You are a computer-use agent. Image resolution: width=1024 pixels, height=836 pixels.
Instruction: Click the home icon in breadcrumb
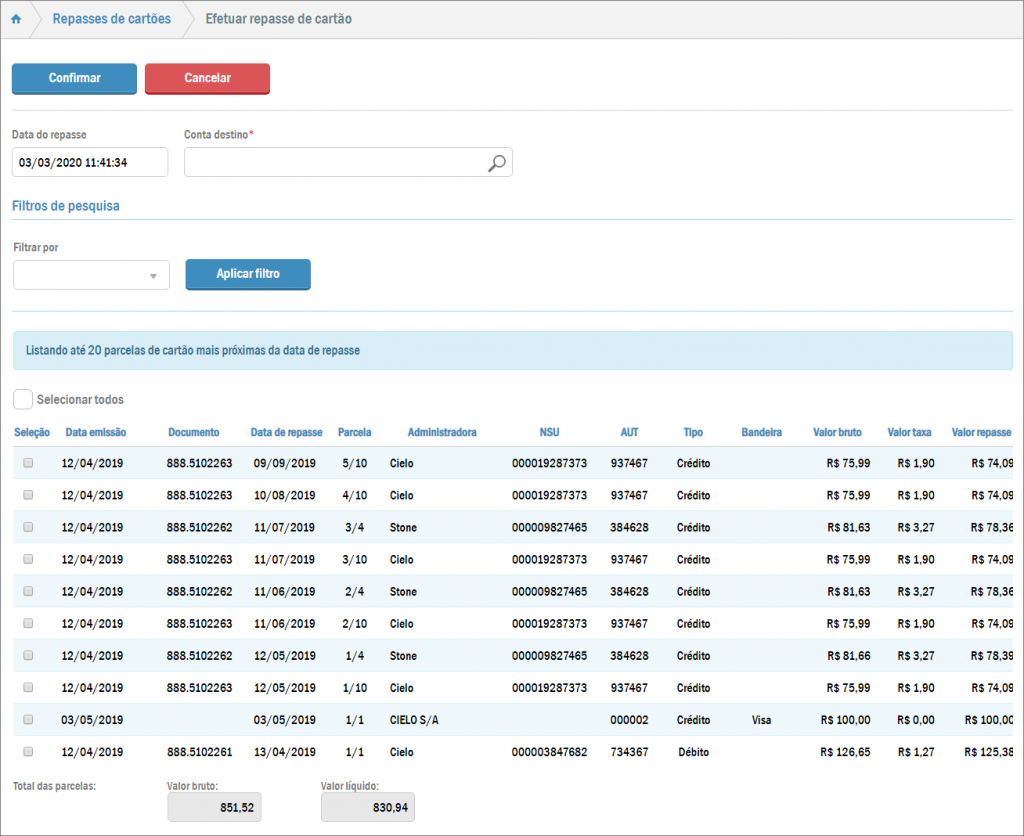point(16,19)
